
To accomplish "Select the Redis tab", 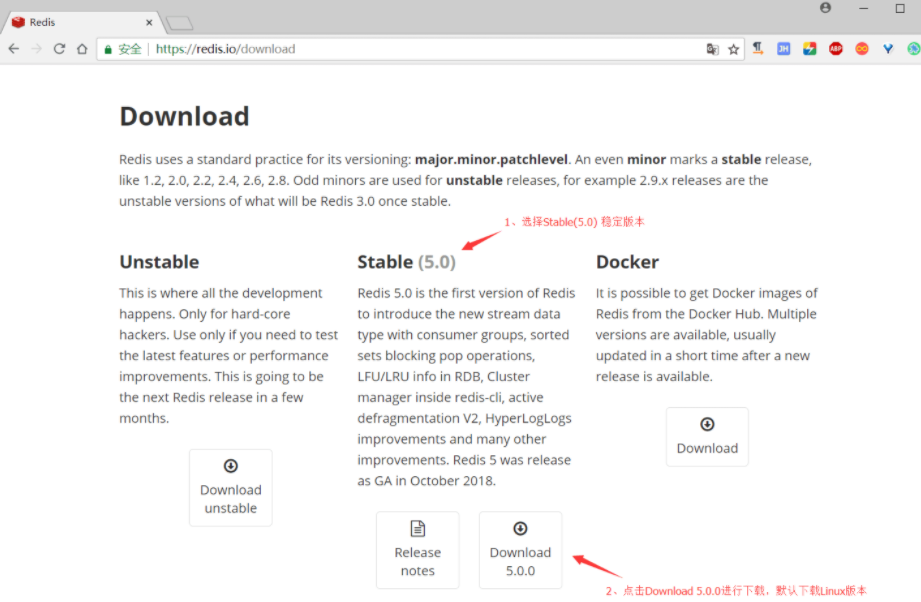I will pos(82,22).
